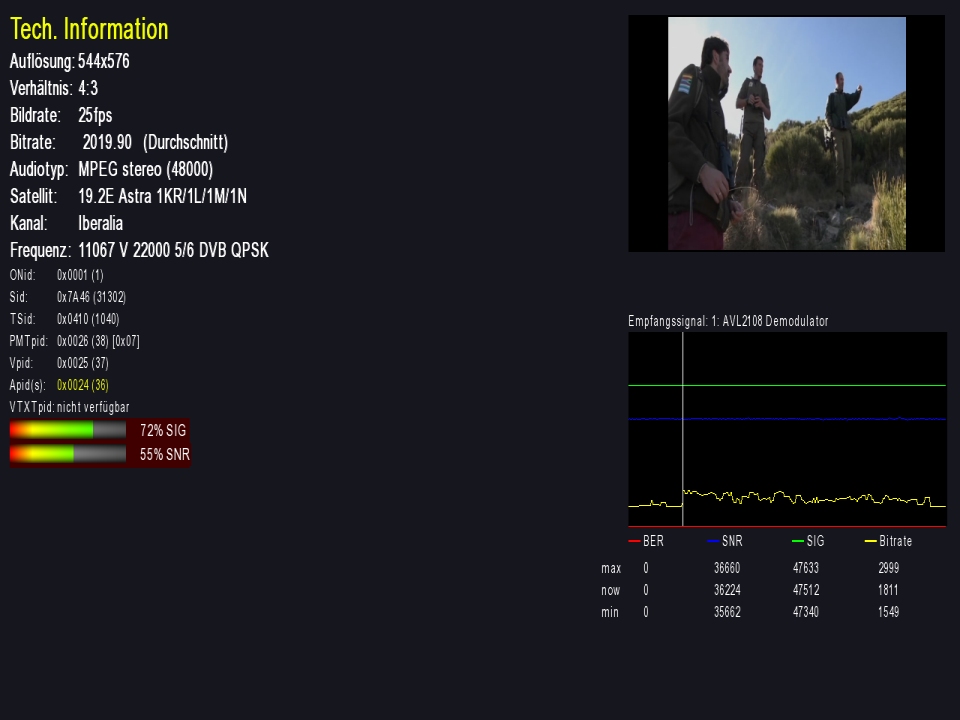This screenshot has height=720, width=960.
Task: Click the max Bitrate value 2999
Action: 888,568
